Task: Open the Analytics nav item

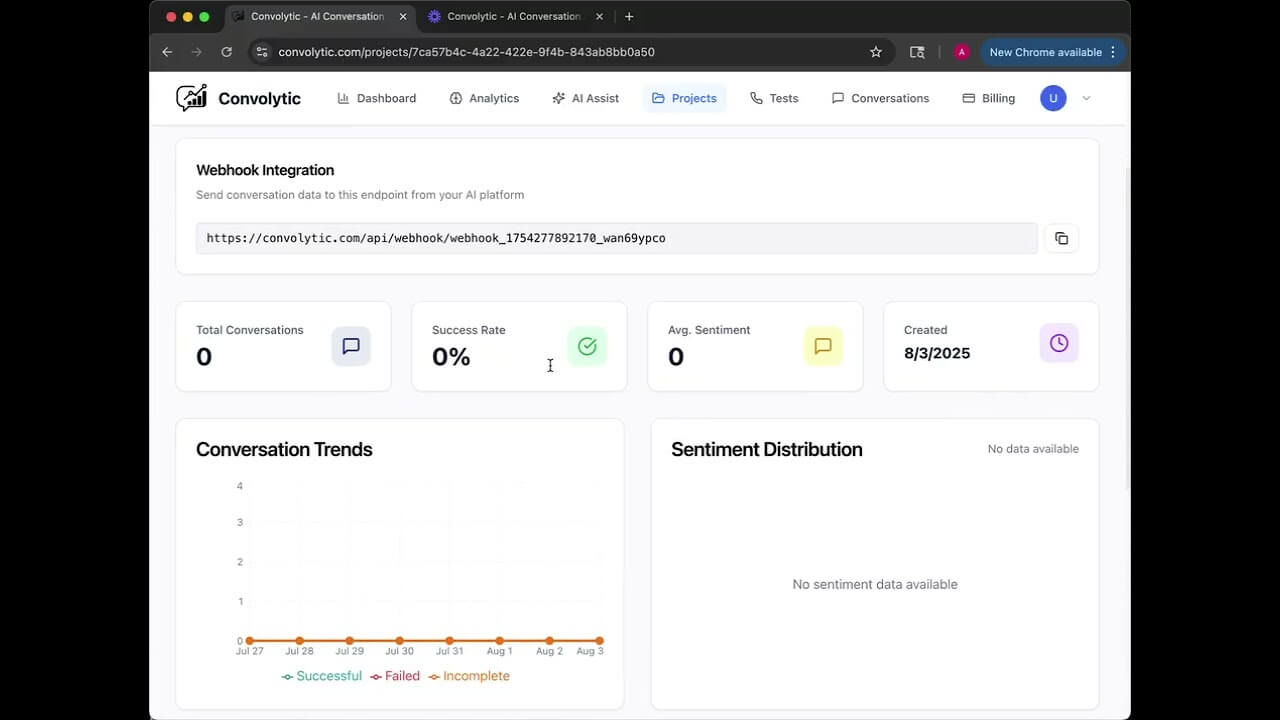Action: click(484, 98)
